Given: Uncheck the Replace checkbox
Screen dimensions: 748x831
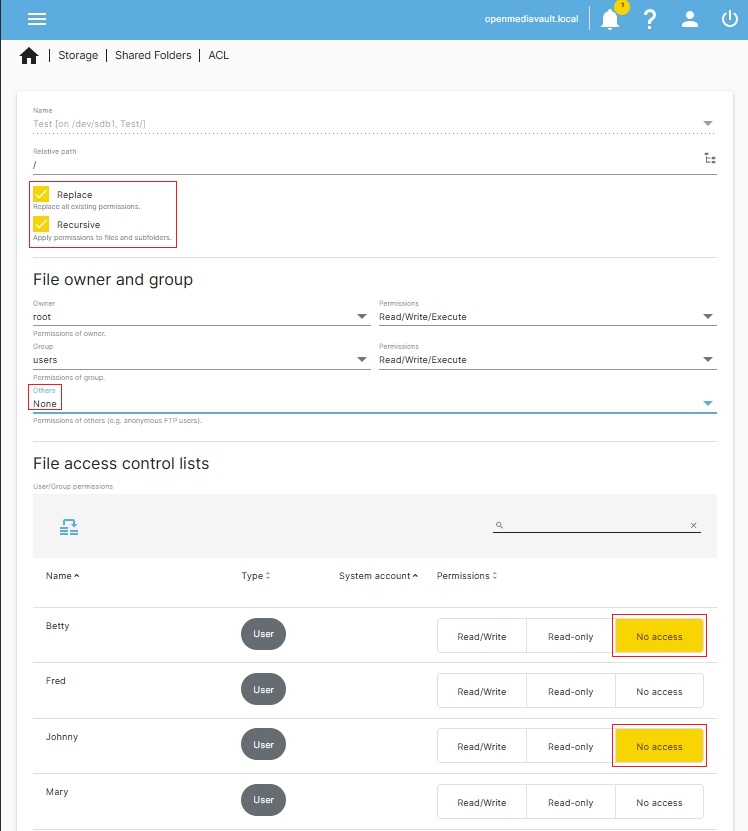Looking at the screenshot, I should coord(41,194).
